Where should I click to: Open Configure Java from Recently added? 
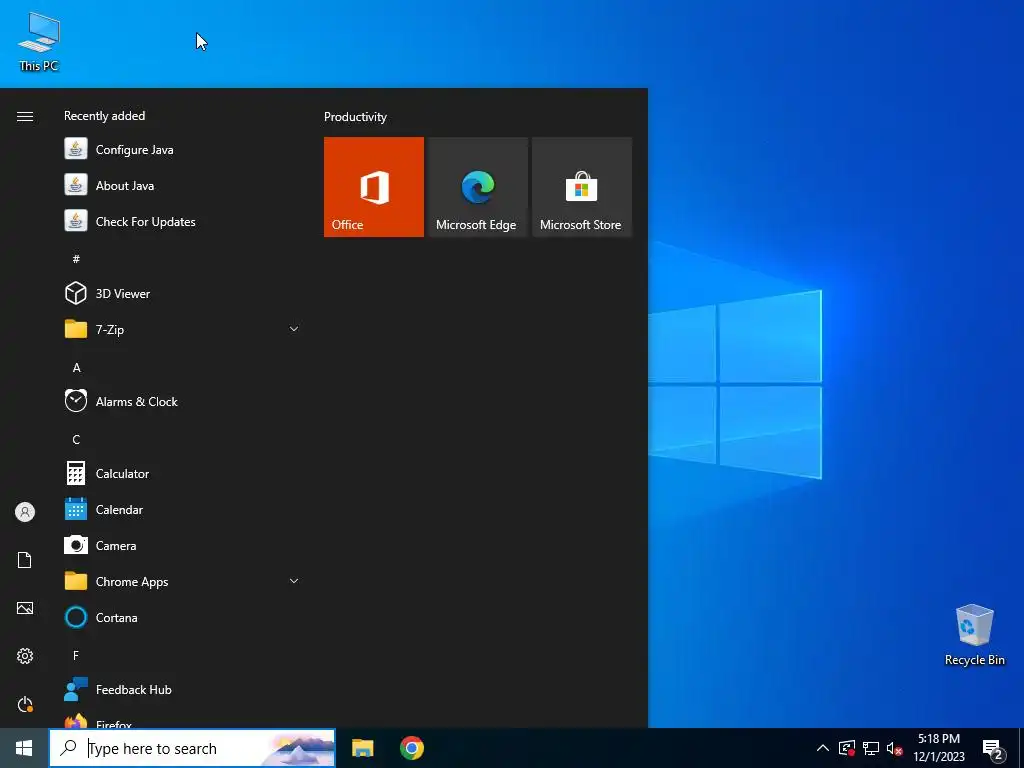point(182,150)
